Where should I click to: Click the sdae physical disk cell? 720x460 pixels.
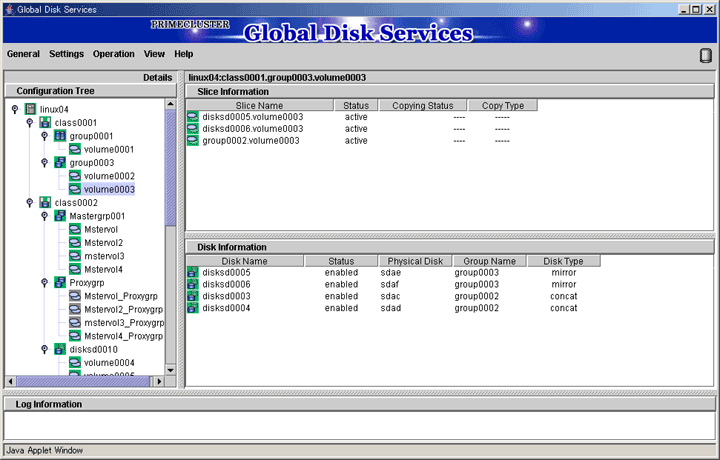[391, 272]
